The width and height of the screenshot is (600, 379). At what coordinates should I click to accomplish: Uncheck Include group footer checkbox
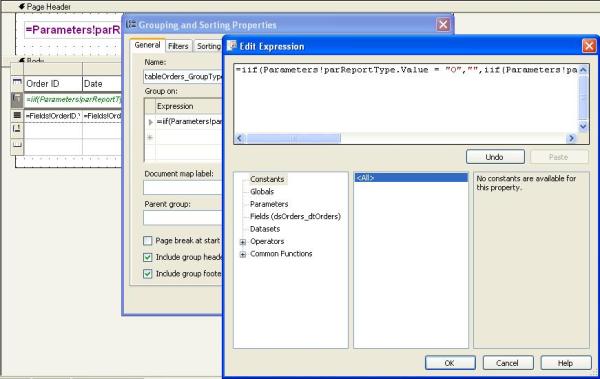click(x=148, y=274)
